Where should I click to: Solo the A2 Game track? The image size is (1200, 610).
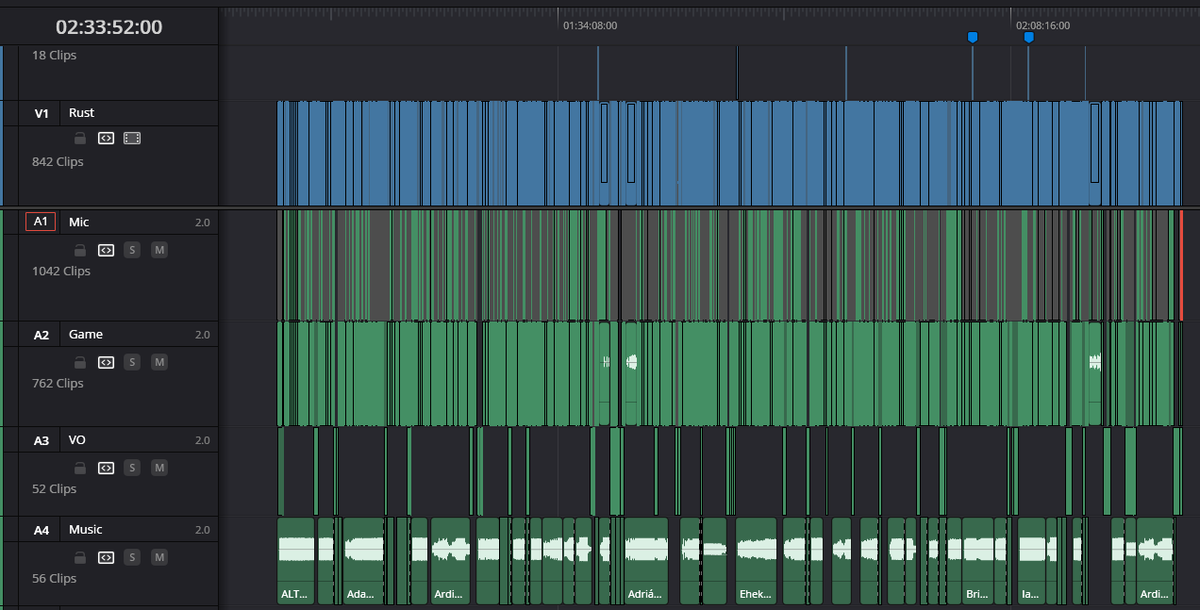132,362
